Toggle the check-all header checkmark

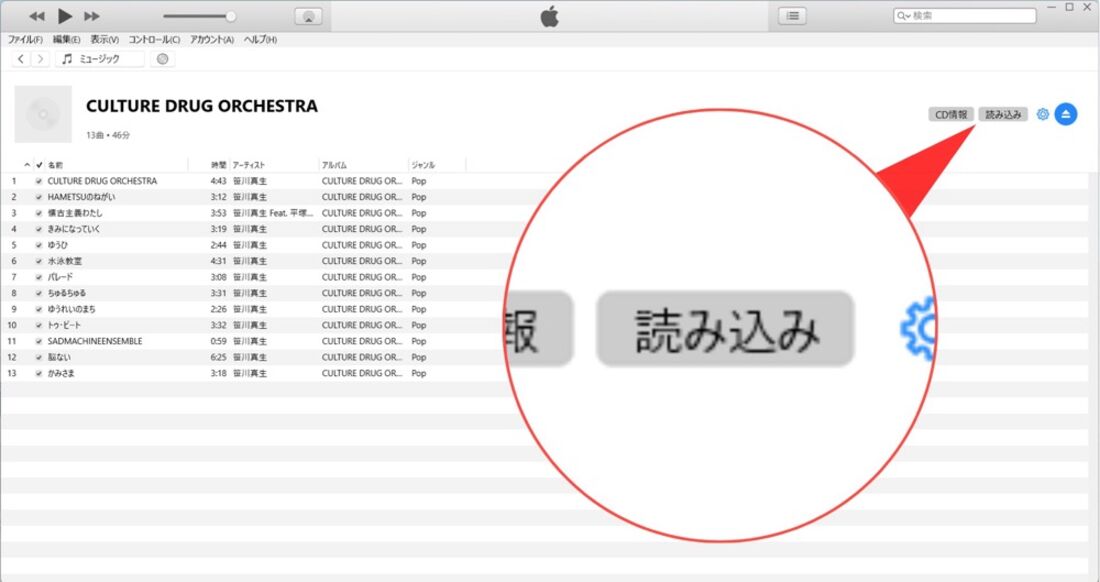(x=39, y=165)
